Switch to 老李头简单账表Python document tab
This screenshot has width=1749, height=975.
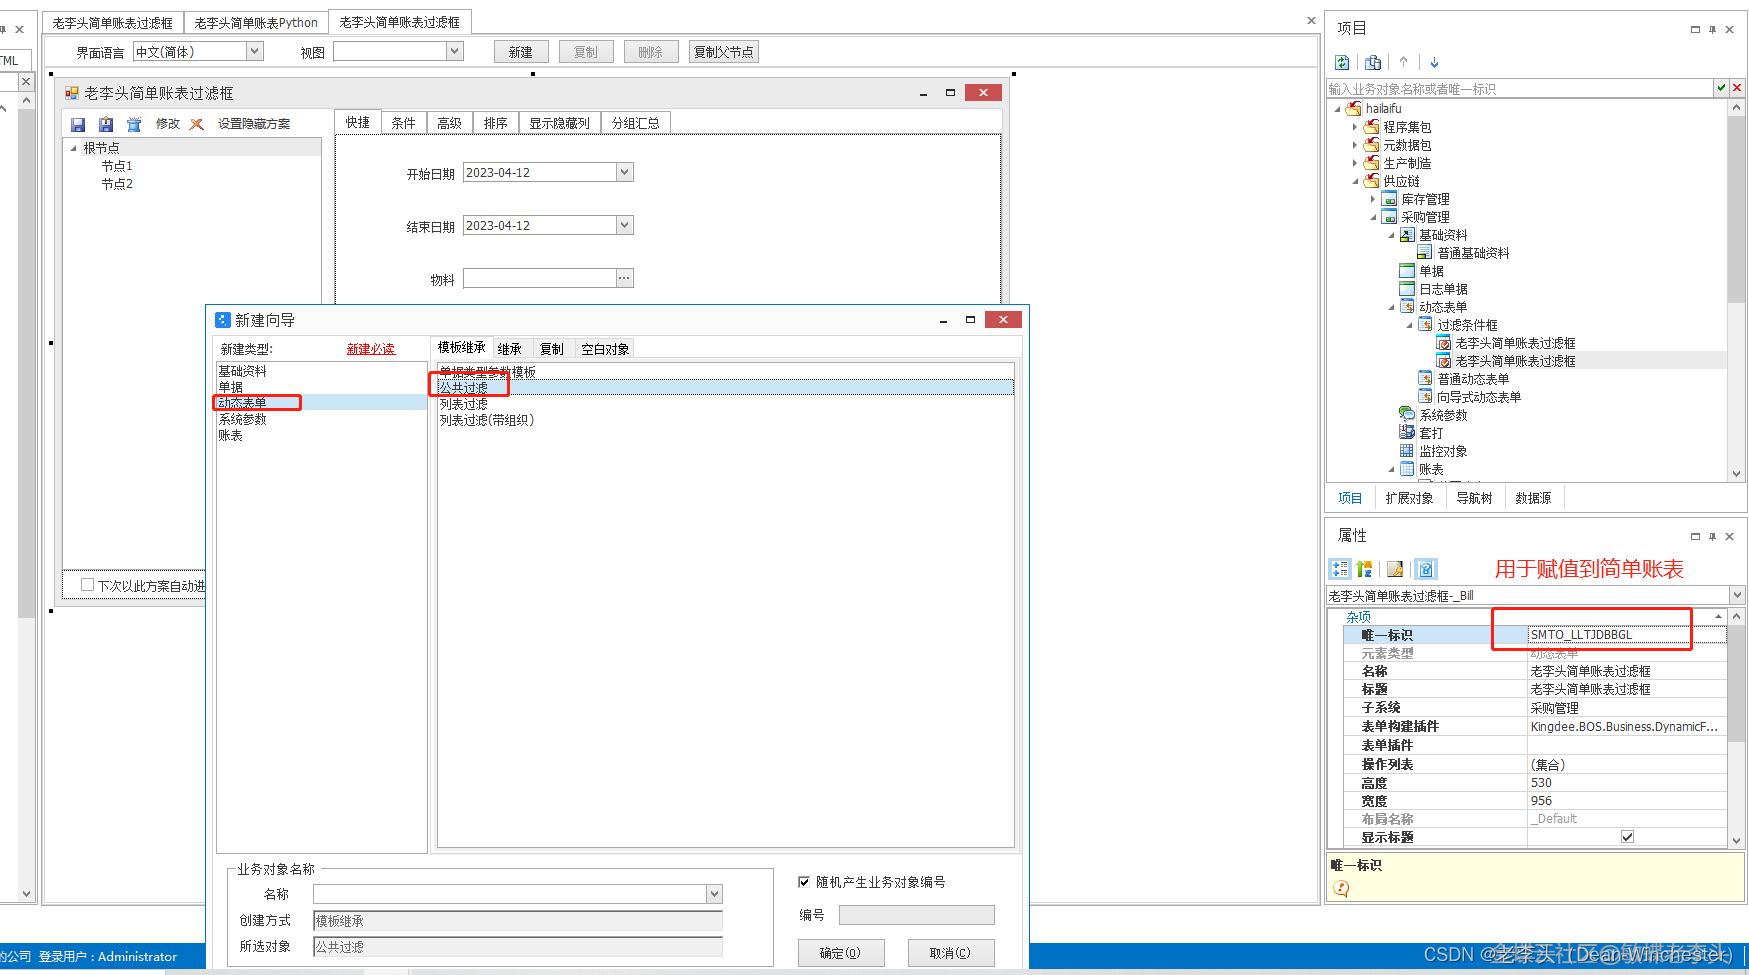256,22
